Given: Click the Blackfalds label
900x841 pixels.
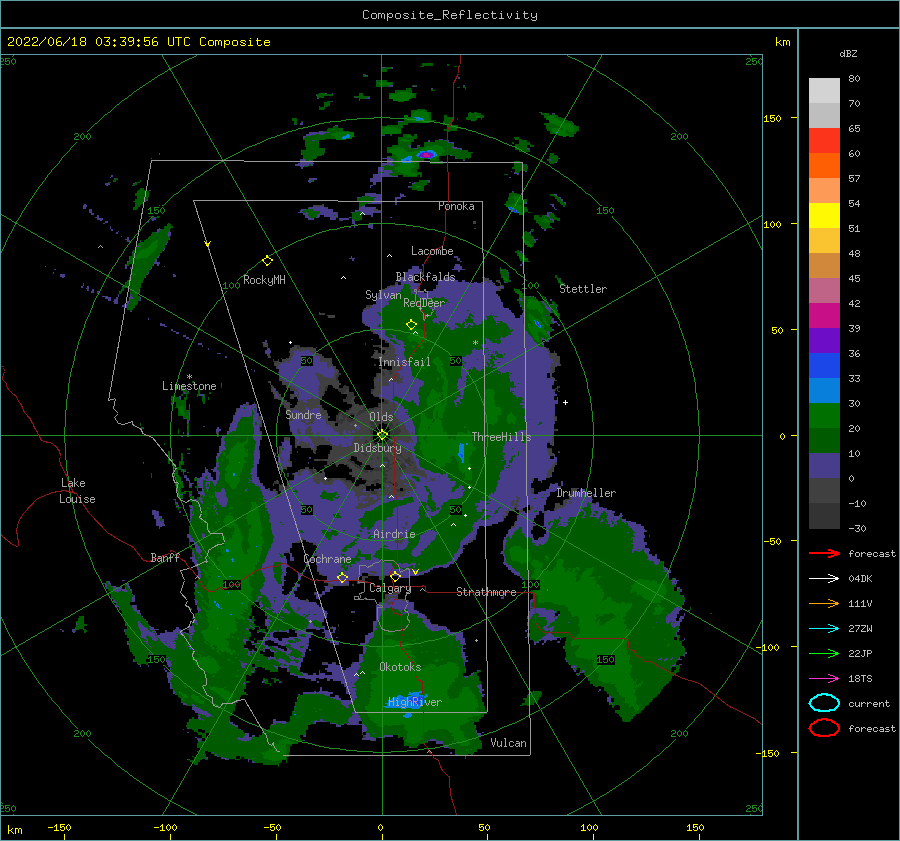Looking at the screenshot, I should point(425,277).
